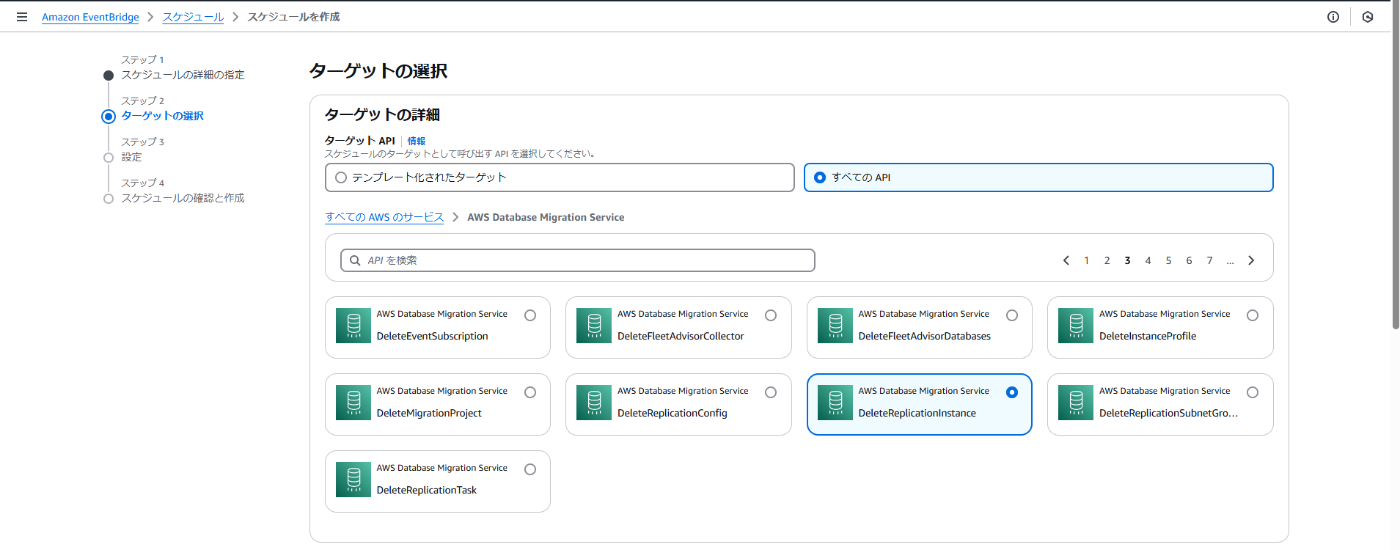1400x550 pixels.
Task: Go to pagination page 7
Action: 1209,260
